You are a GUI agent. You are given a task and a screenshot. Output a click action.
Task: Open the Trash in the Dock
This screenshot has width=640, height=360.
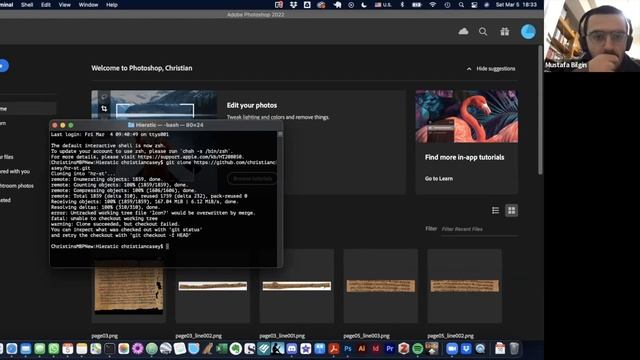pyautogui.click(x=514, y=349)
